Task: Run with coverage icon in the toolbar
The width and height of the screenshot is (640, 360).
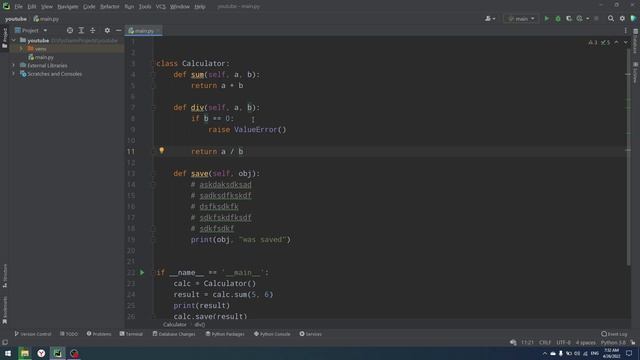Action: [x=569, y=19]
